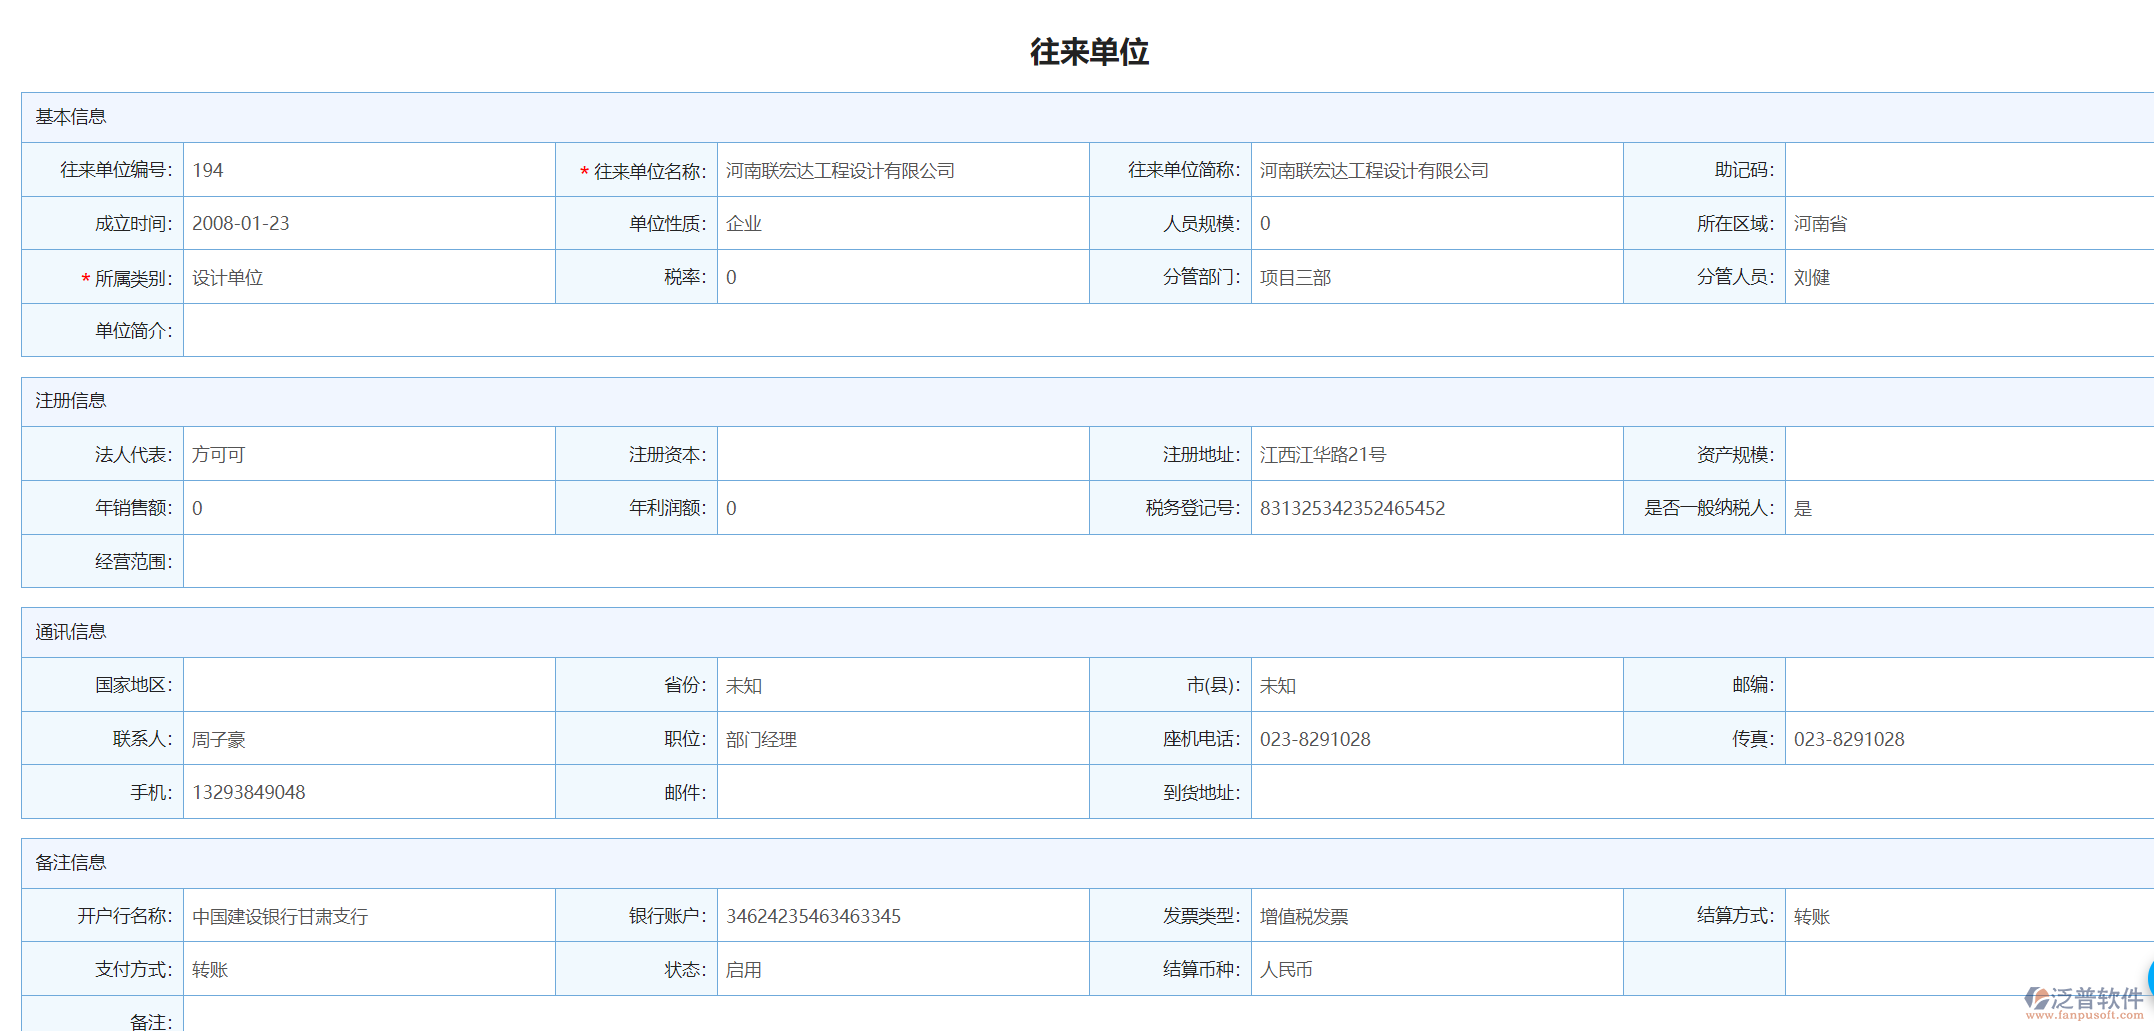Click the 税务登记号 number field
Screen dimensions: 2154x1031
click(1352, 509)
